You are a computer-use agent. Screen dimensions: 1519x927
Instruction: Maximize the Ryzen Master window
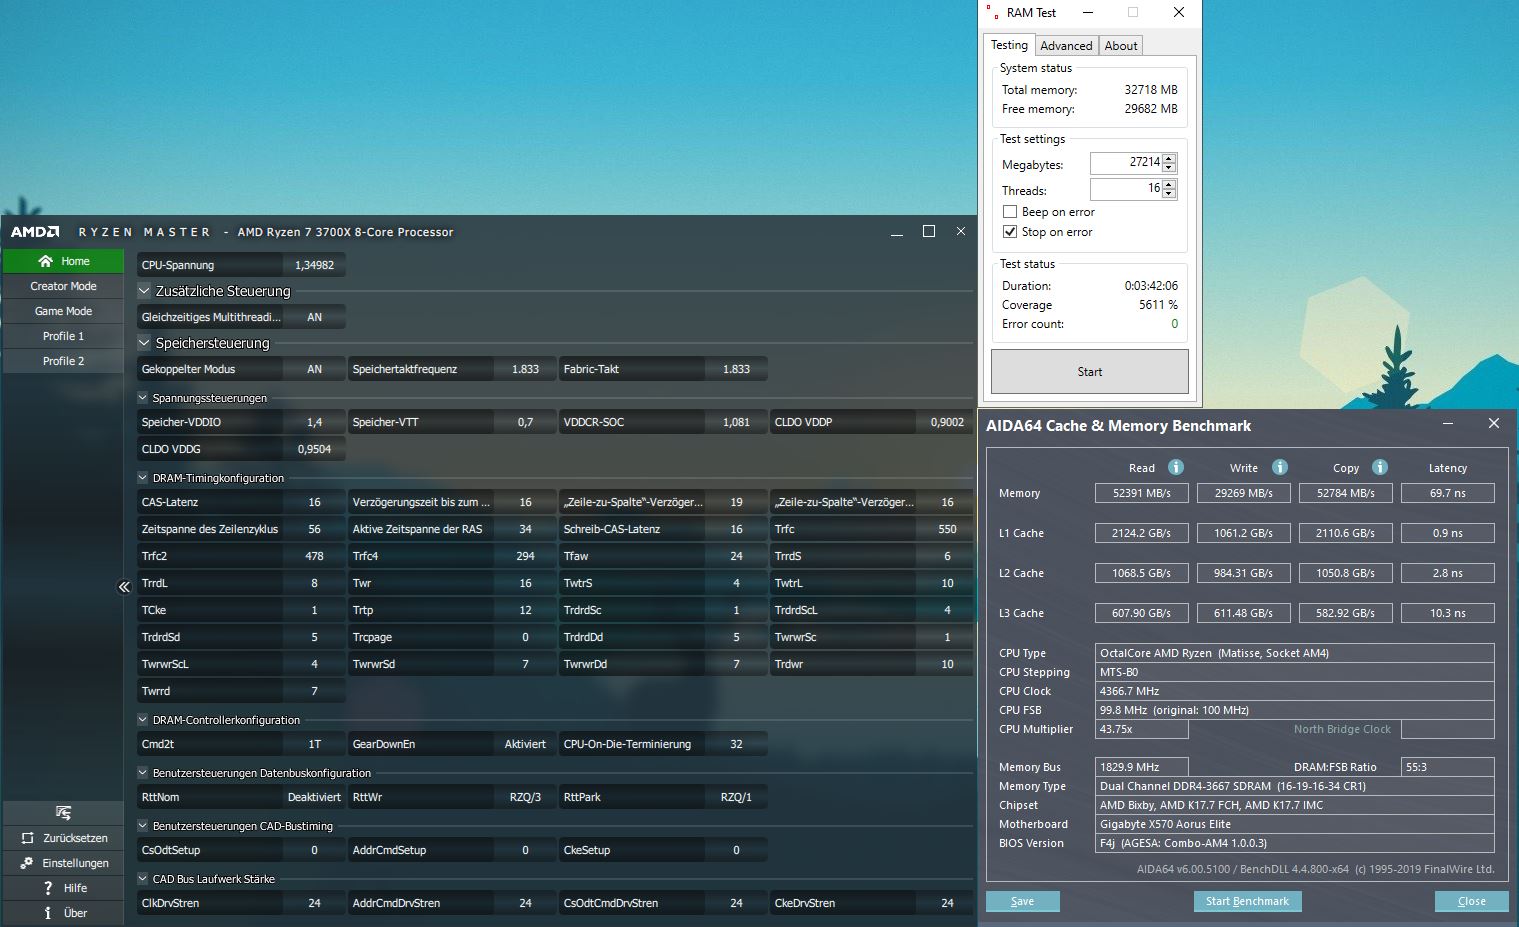click(928, 231)
